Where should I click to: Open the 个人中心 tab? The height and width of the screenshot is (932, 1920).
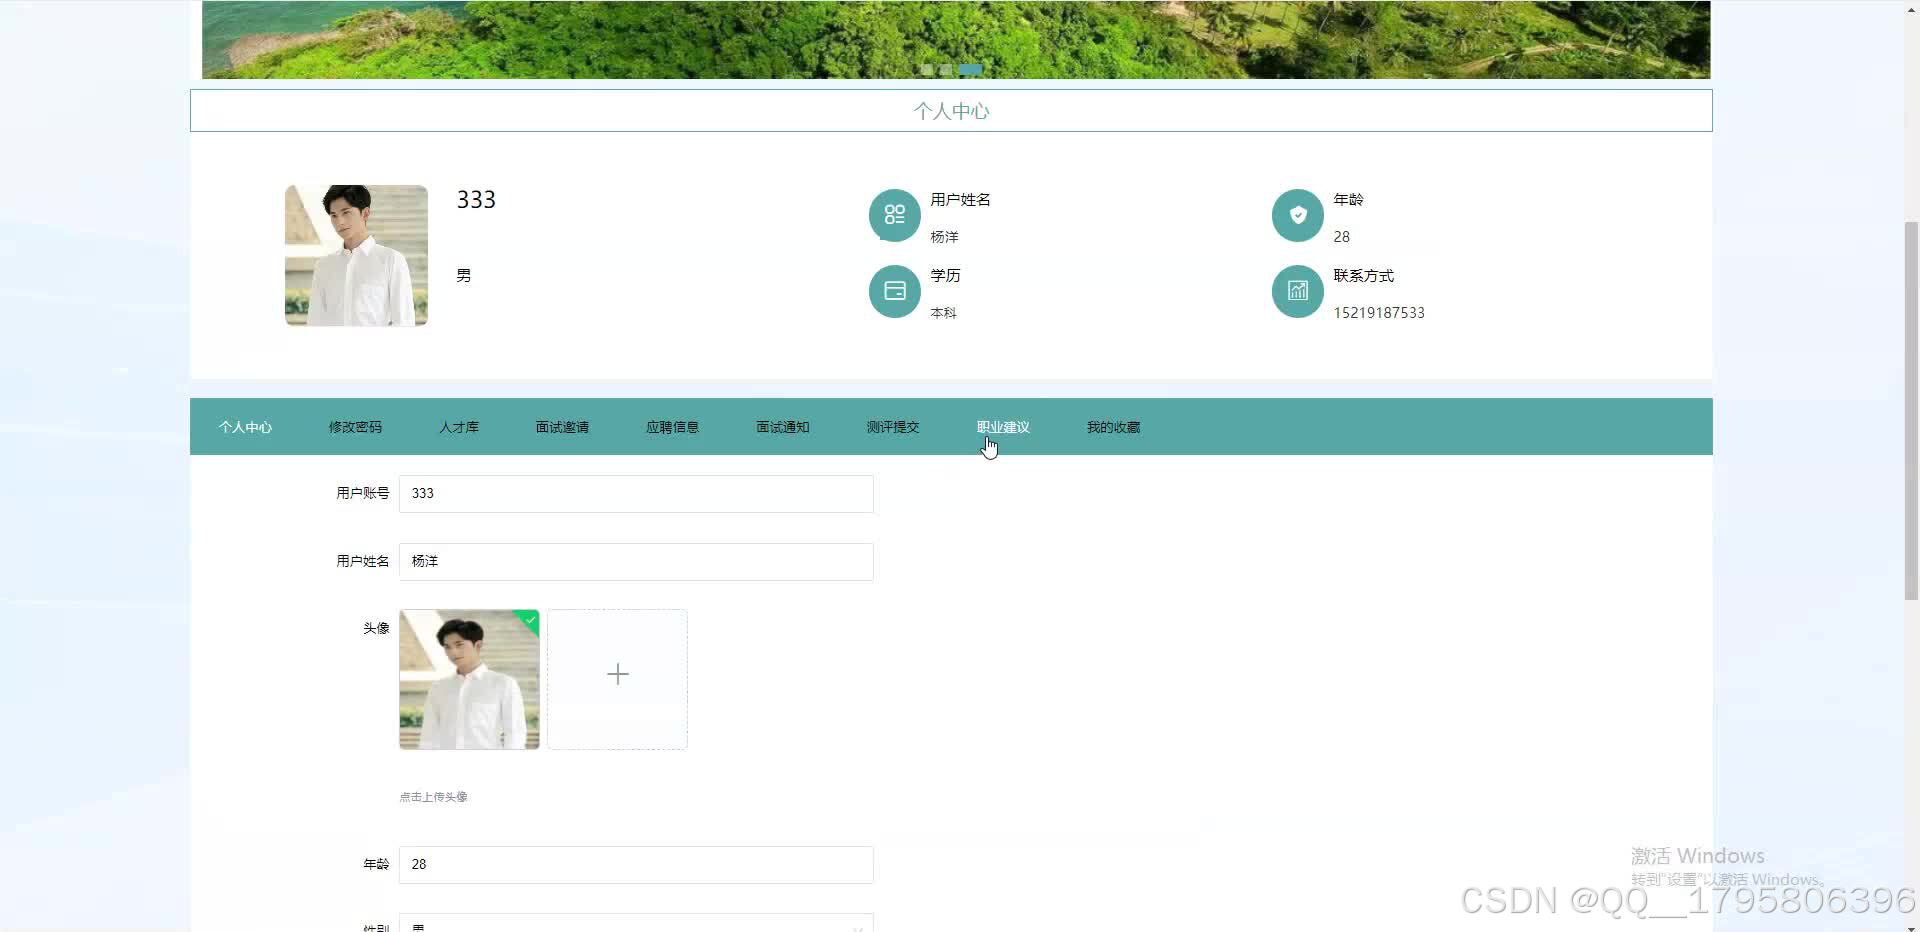click(245, 427)
